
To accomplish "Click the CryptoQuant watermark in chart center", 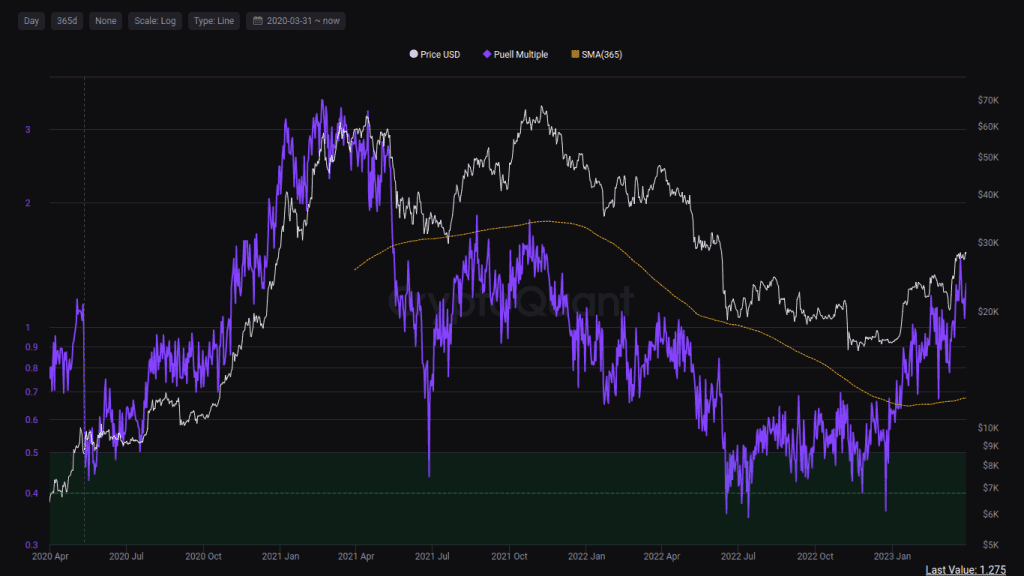I will tap(510, 300).
